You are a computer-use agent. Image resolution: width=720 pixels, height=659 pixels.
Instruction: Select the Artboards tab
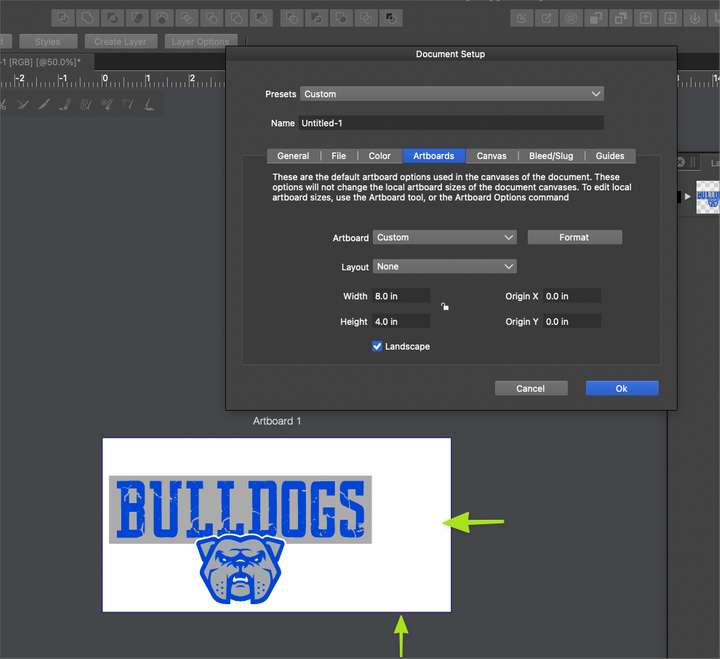point(433,156)
